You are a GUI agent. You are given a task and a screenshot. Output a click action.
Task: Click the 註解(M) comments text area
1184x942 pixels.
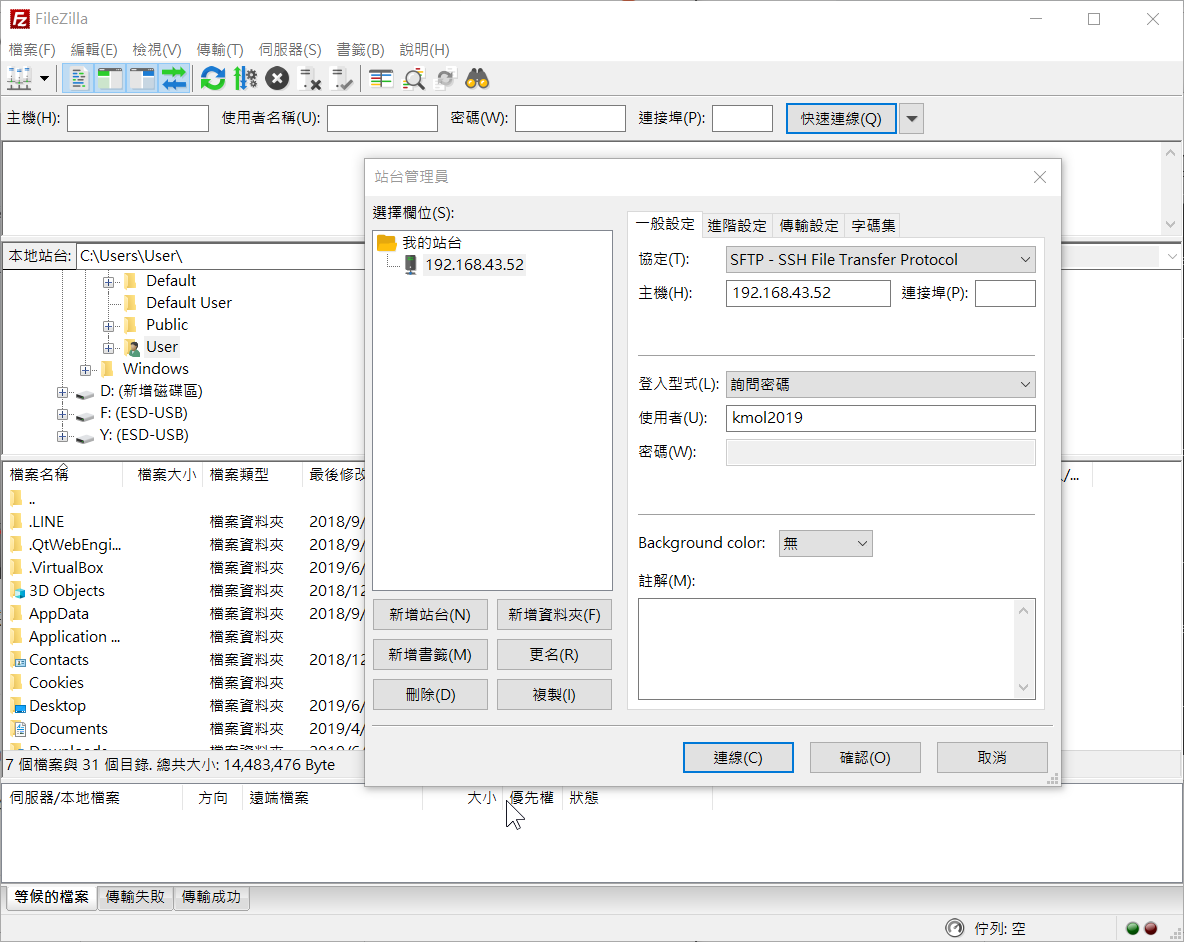tap(837, 649)
